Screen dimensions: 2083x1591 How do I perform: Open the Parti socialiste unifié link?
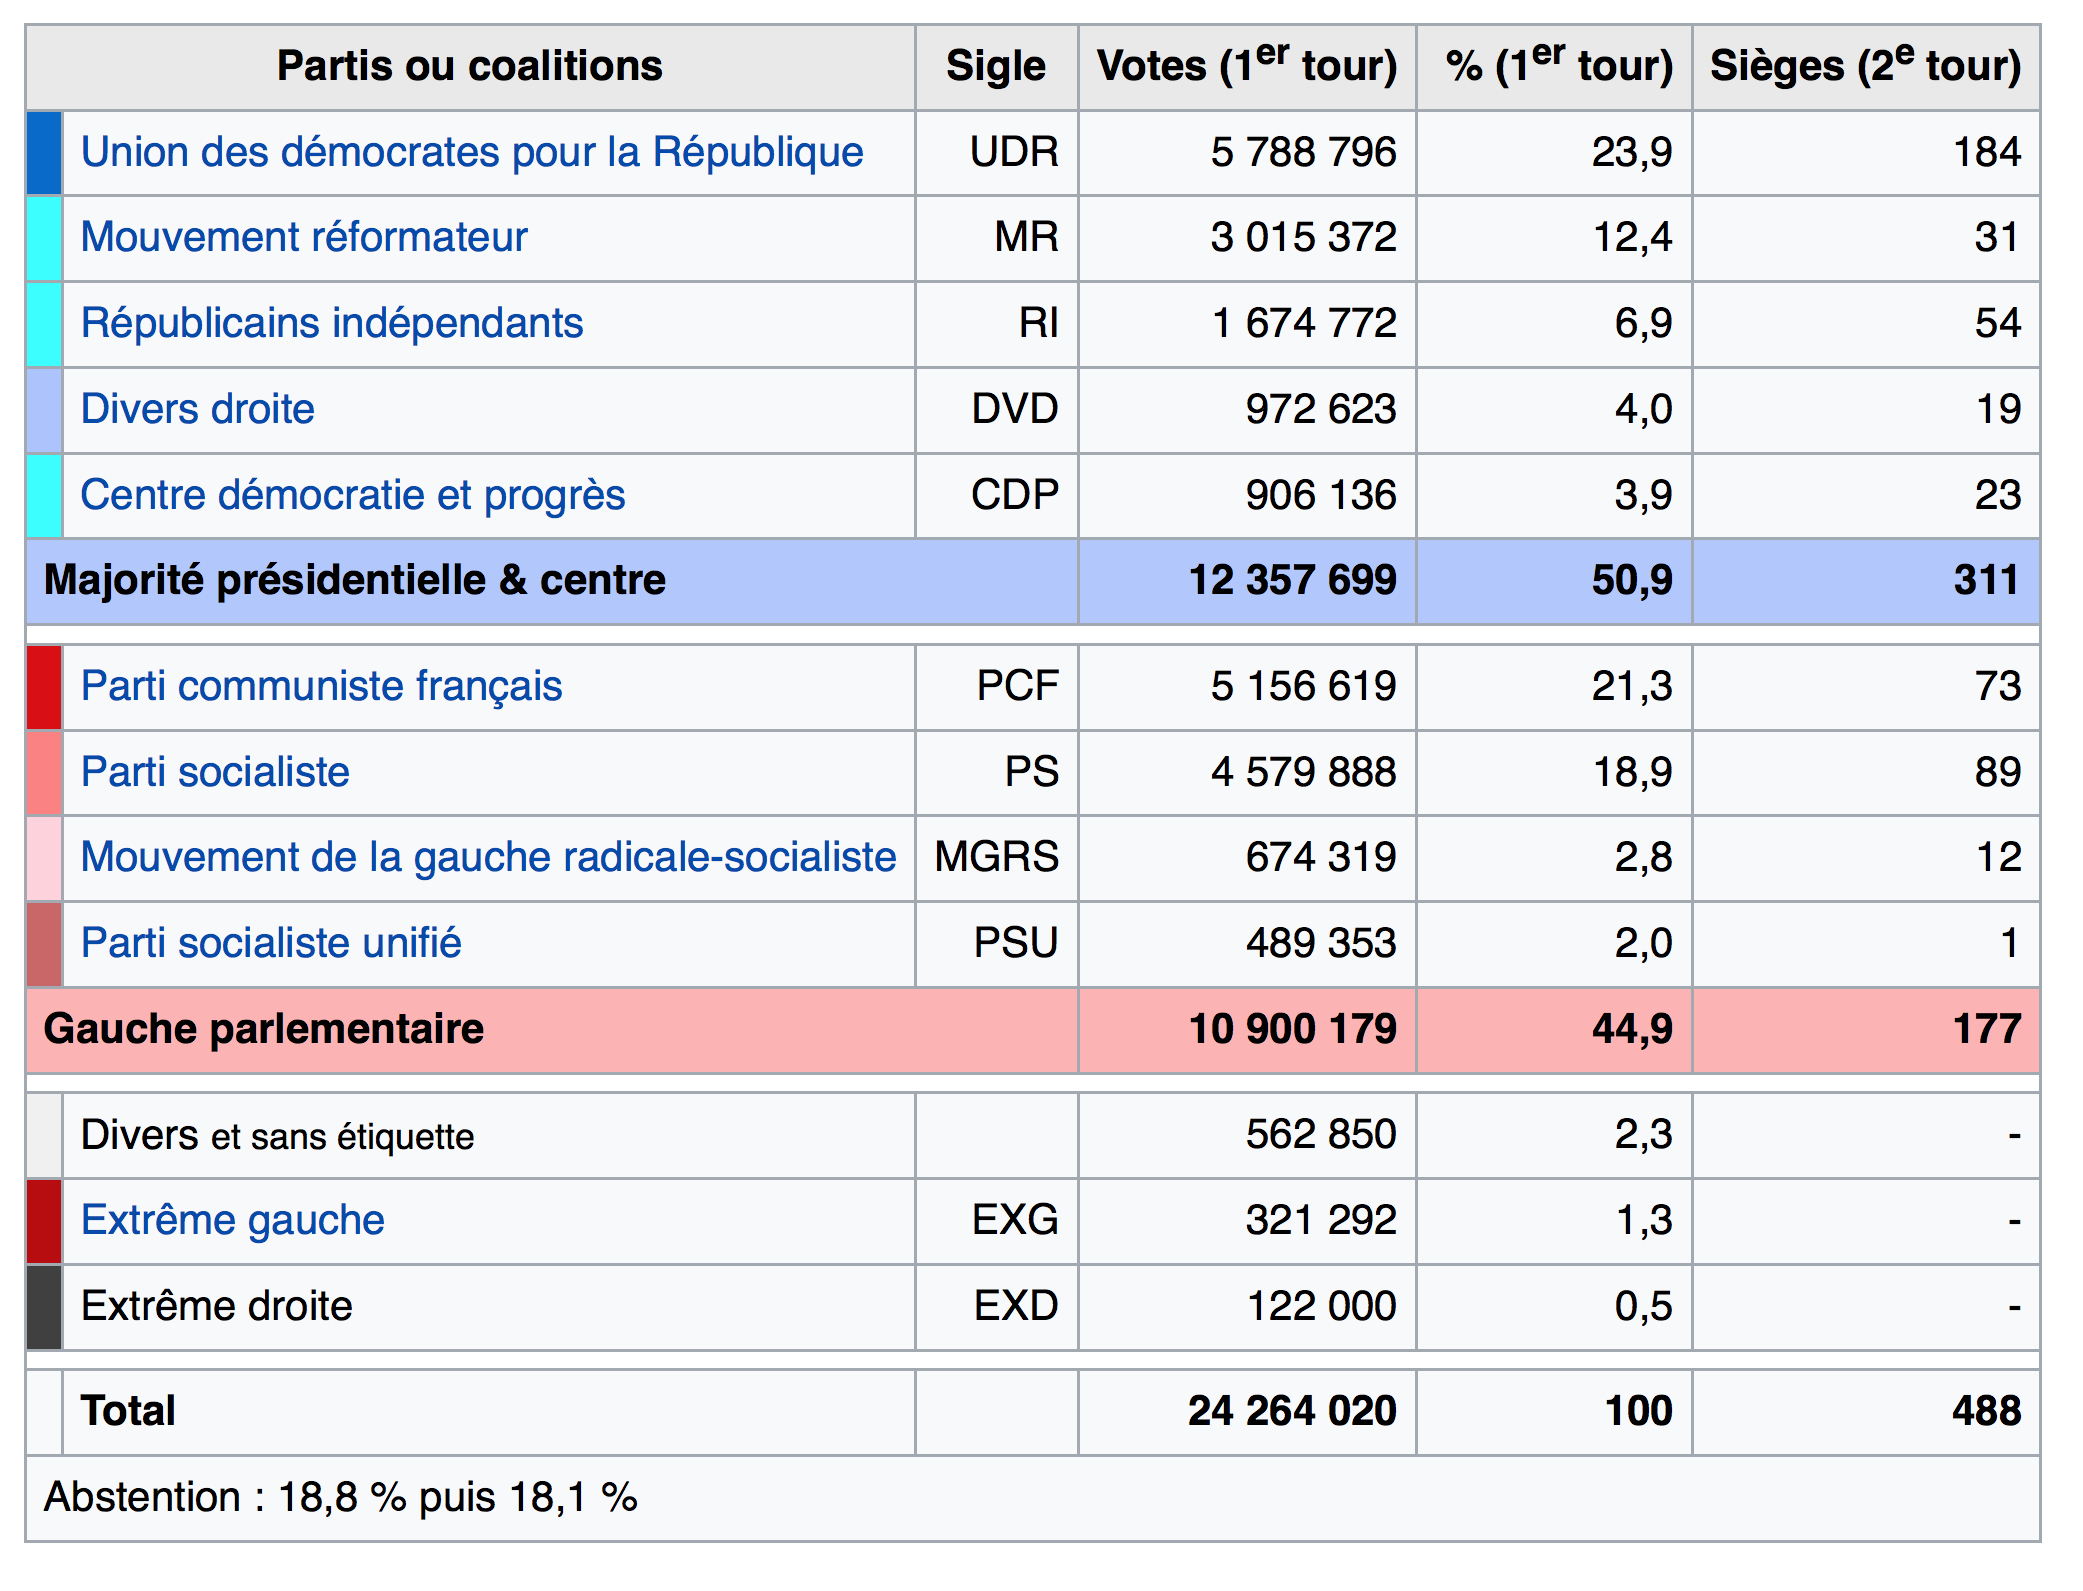click(270, 943)
